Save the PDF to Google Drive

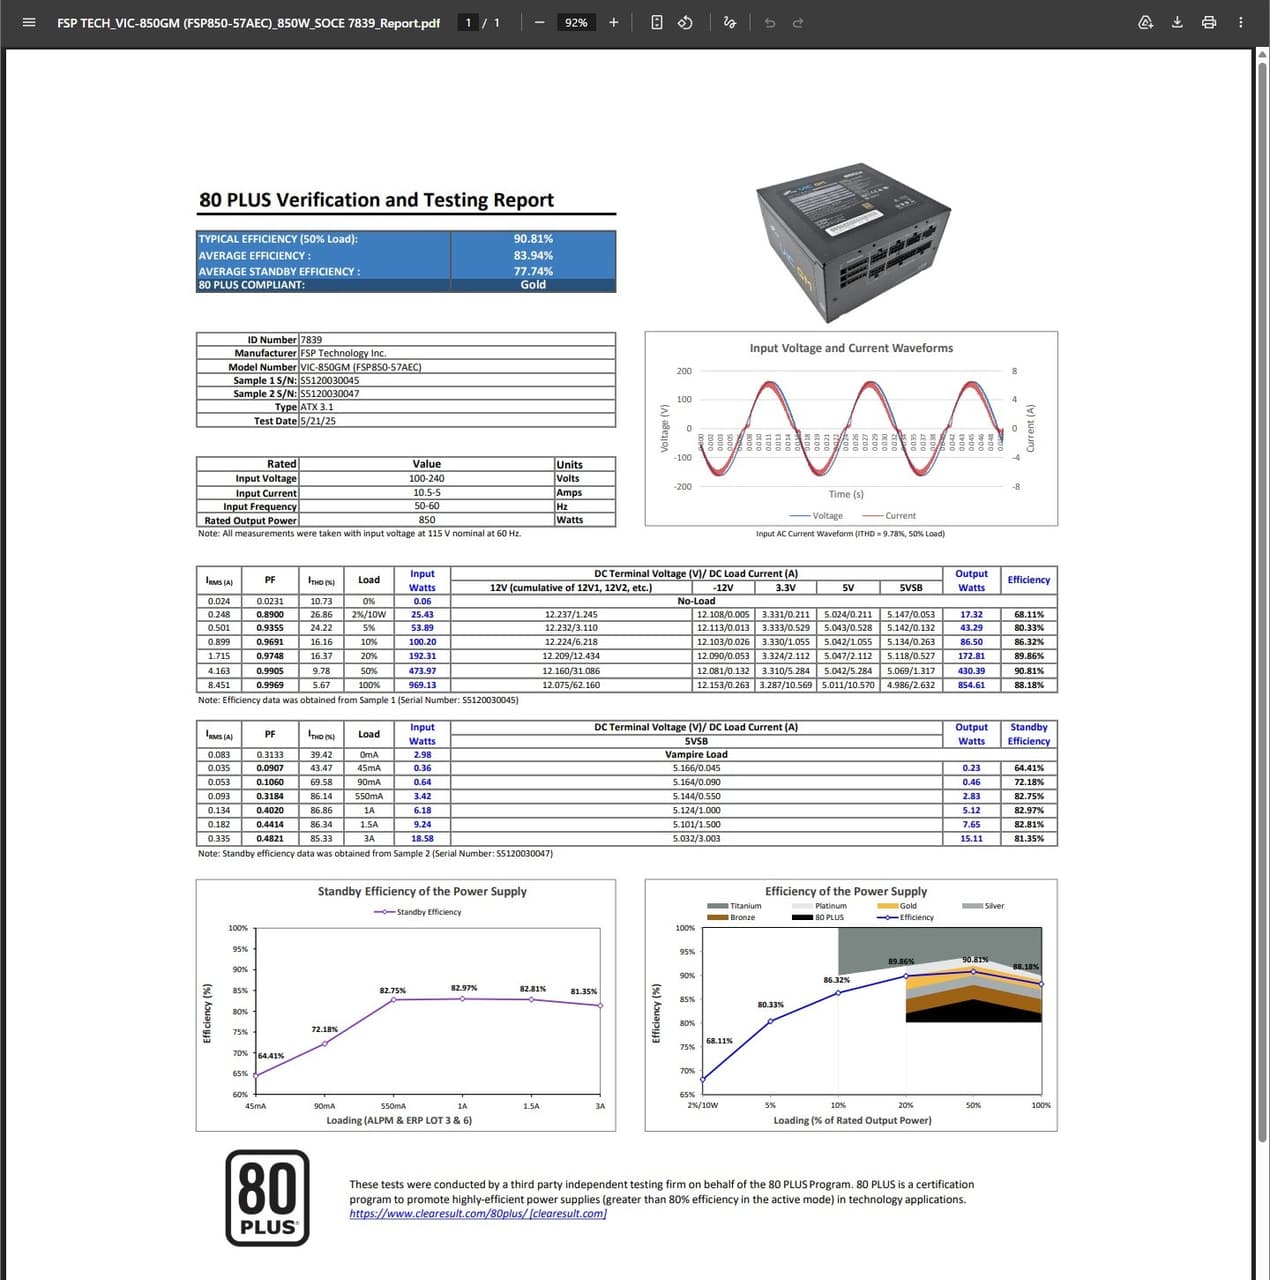pyautogui.click(x=1146, y=22)
